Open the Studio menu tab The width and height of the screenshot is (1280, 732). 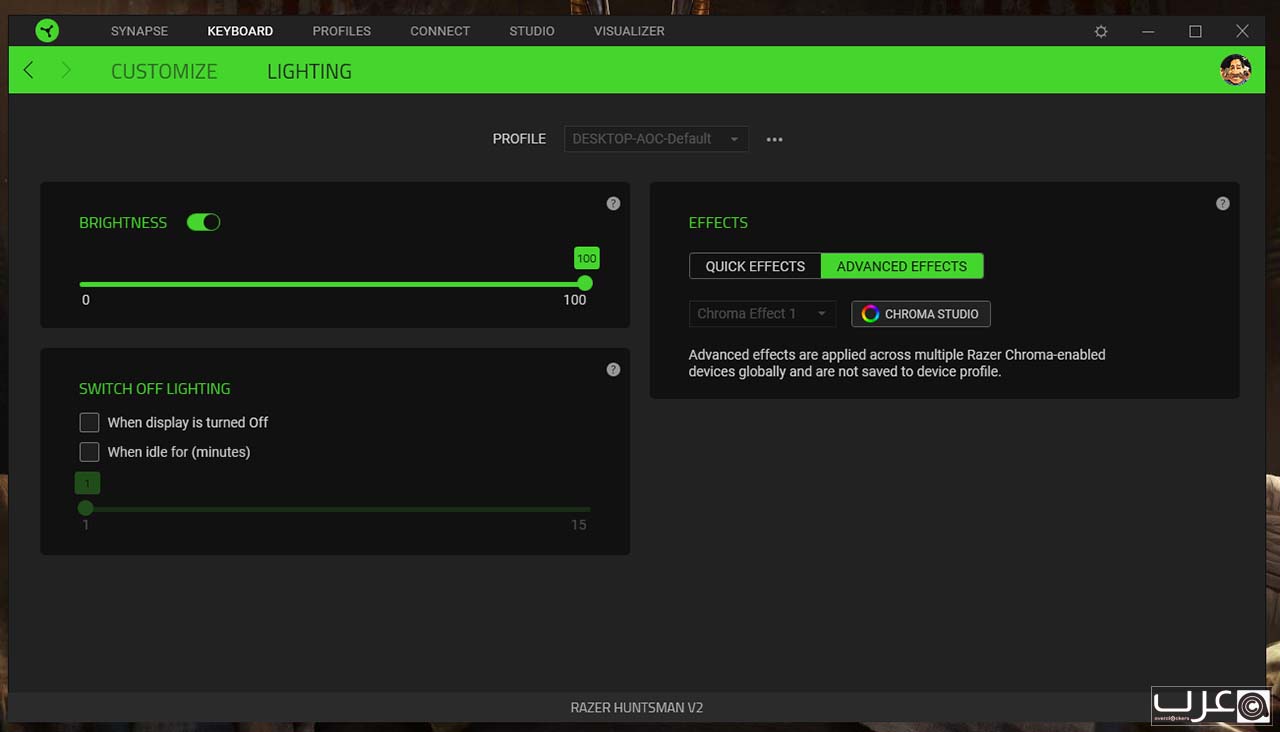click(x=531, y=31)
